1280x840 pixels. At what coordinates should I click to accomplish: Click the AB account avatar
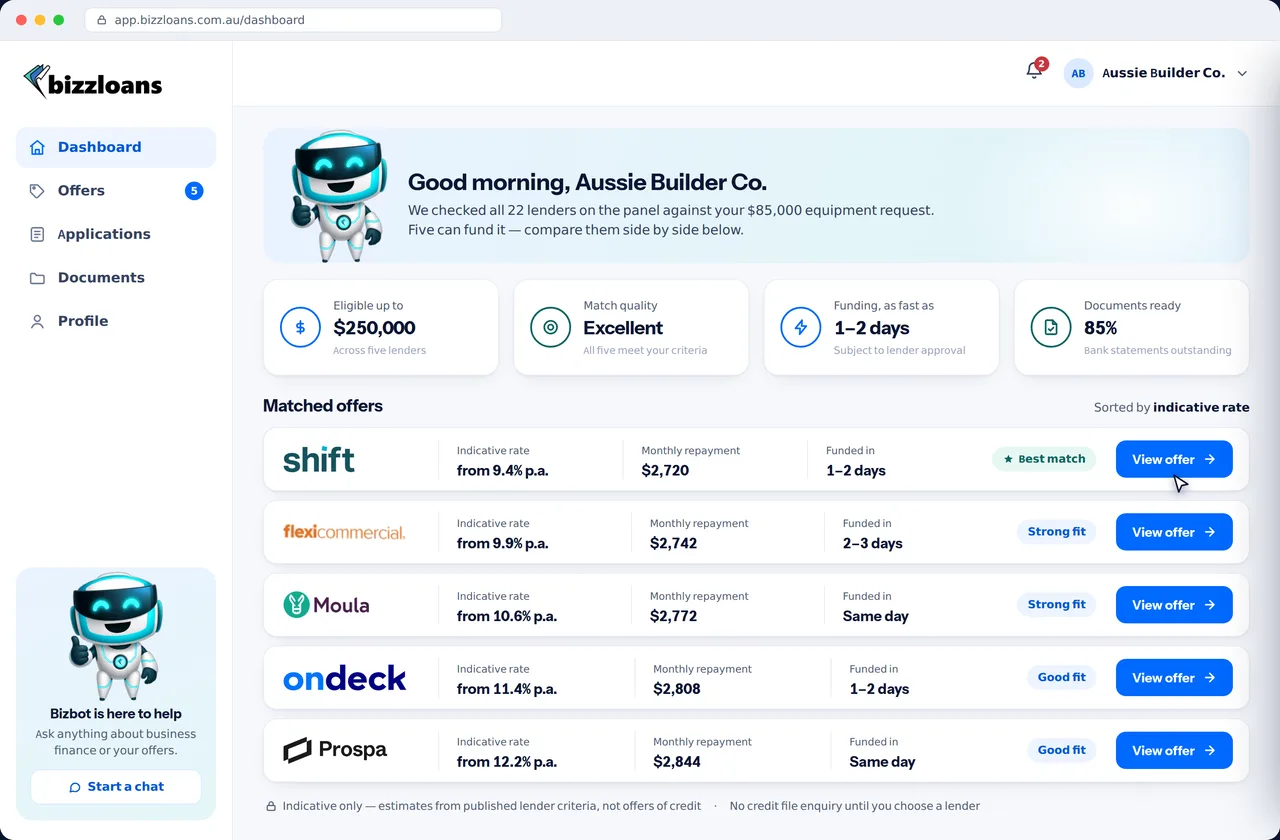tap(1078, 73)
